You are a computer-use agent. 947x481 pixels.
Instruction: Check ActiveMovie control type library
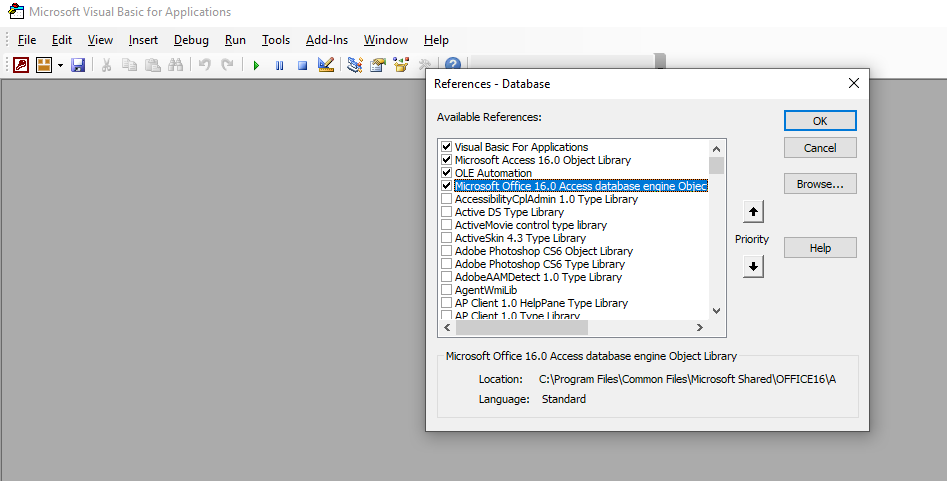click(x=446, y=225)
